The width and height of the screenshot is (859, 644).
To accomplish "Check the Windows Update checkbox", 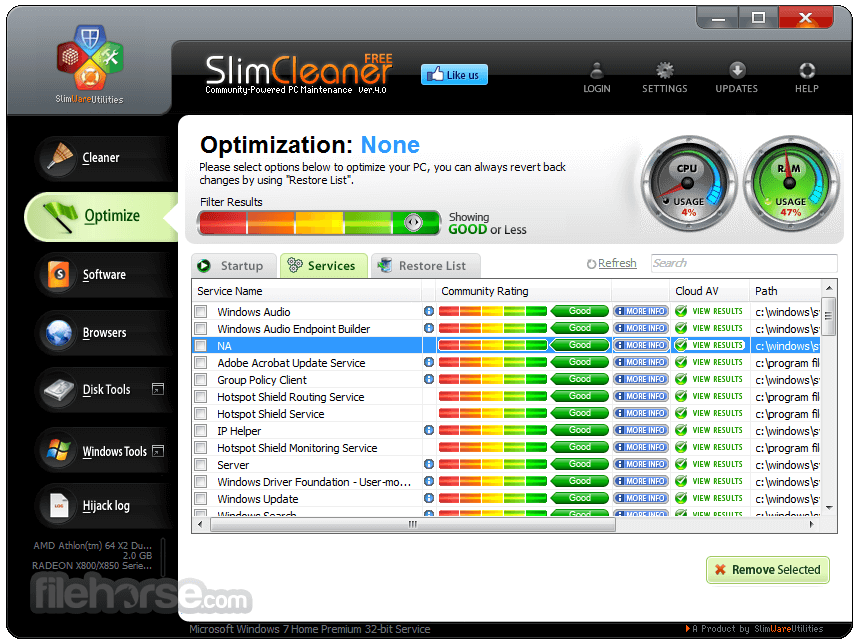I will [x=201, y=498].
